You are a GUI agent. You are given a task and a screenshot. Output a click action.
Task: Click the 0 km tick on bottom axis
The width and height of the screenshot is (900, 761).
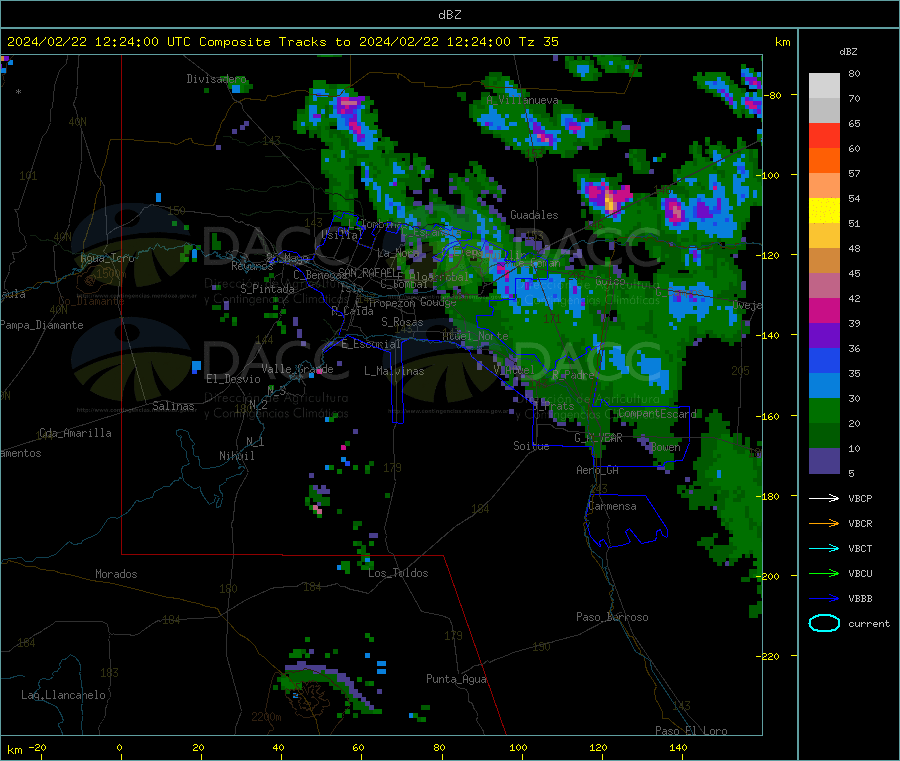click(119, 748)
